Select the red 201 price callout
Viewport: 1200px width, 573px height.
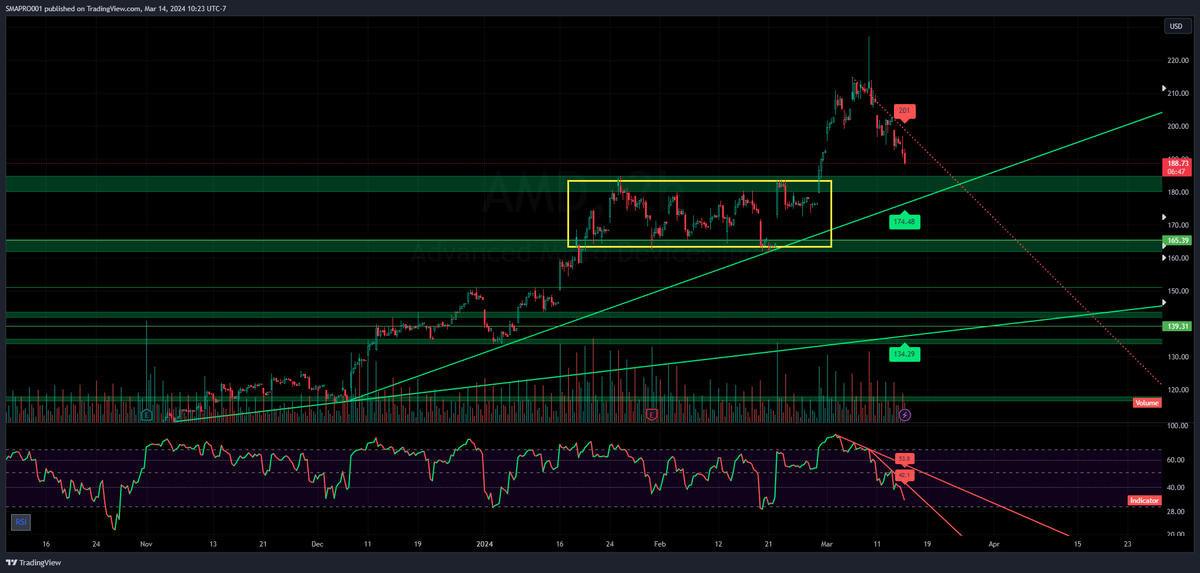click(903, 111)
